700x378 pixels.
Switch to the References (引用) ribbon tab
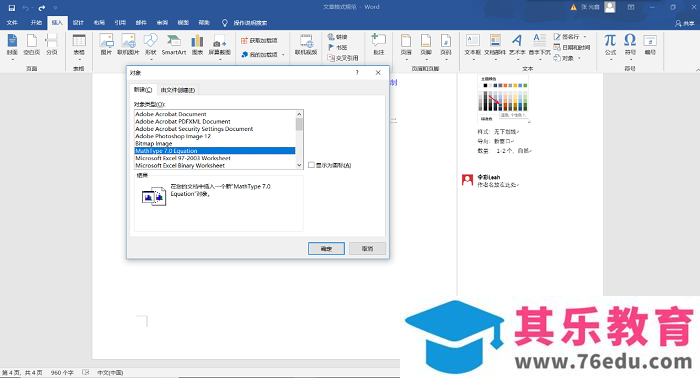tap(120, 23)
